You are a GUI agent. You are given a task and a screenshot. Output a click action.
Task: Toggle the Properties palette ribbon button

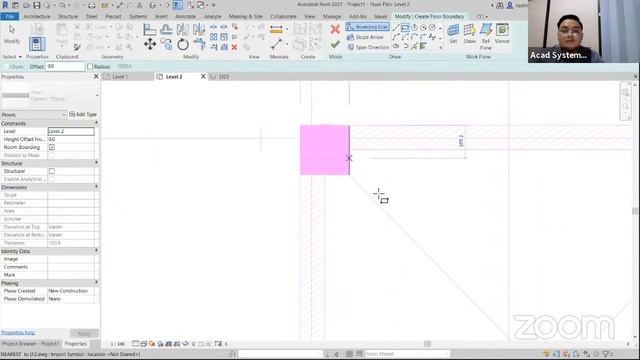pos(37,44)
